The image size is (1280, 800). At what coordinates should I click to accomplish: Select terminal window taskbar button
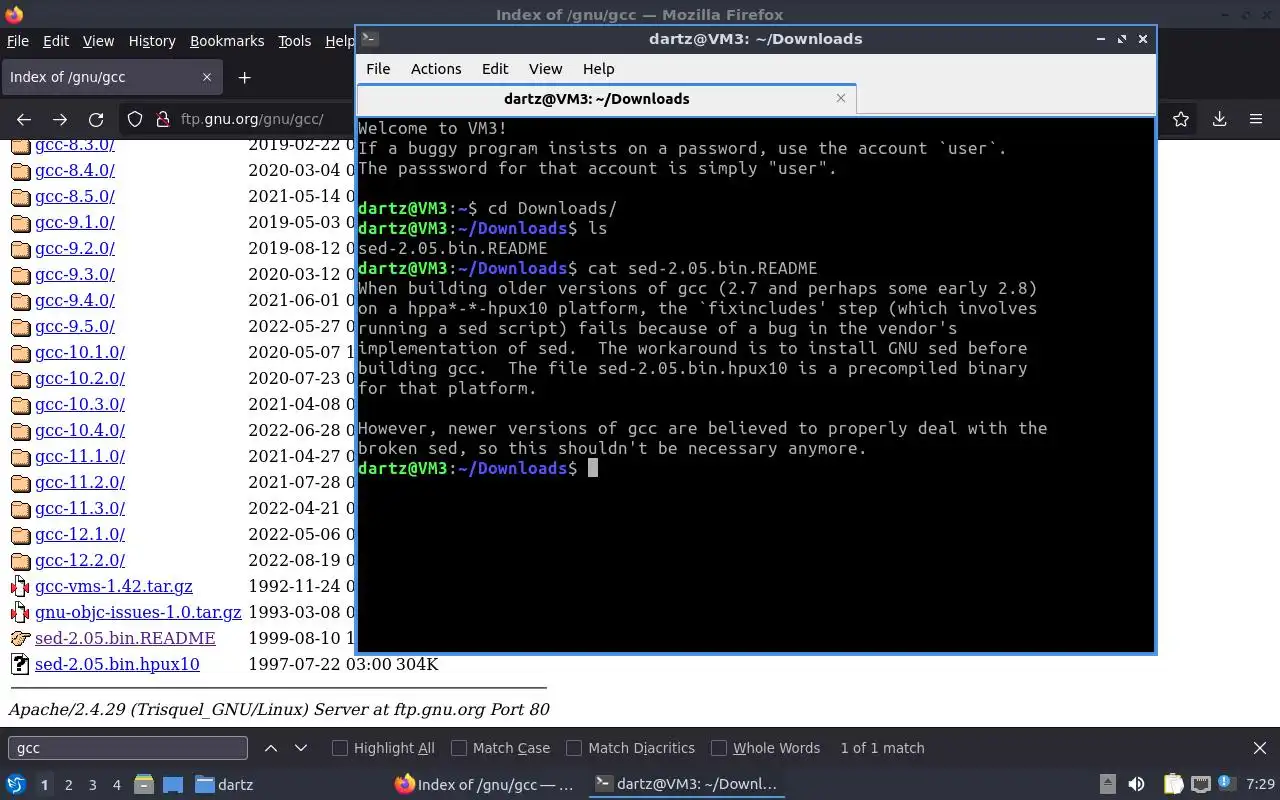(x=685, y=785)
